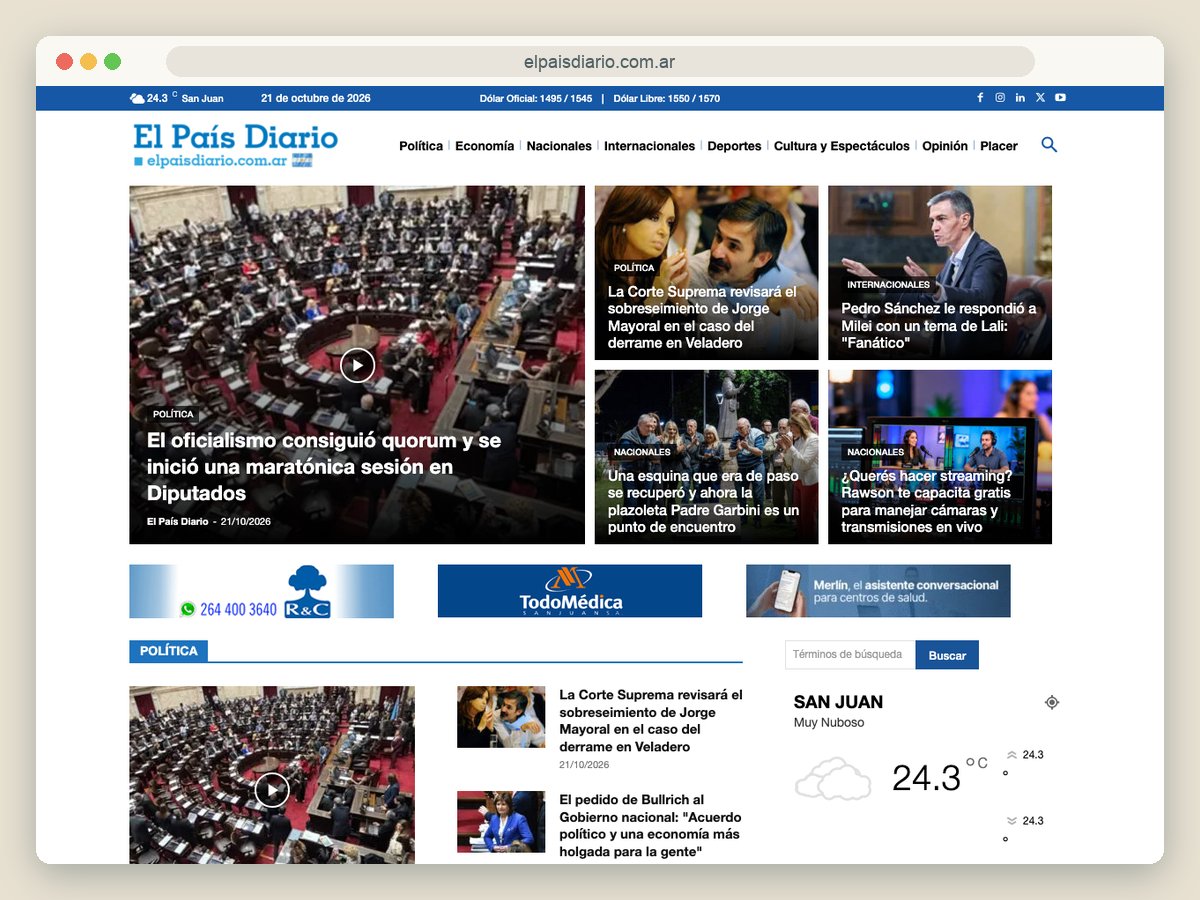Screen dimensions: 1200x900
Task: Go to the Nacionales section
Action: tap(559, 146)
